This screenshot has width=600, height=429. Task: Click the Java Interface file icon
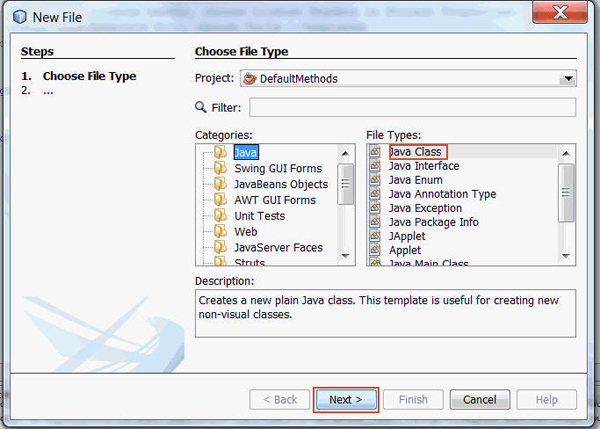[375, 166]
